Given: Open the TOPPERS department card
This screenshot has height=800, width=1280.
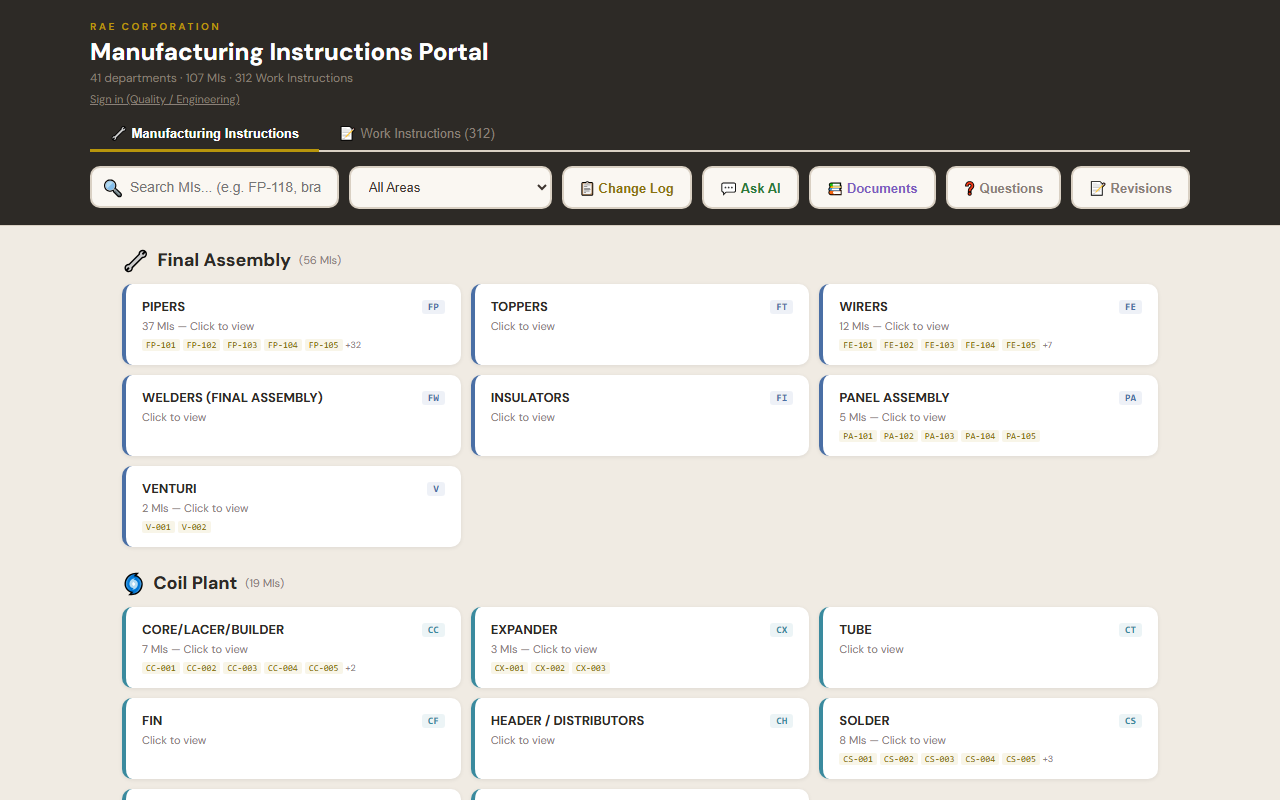Looking at the screenshot, I should point(640,325).
